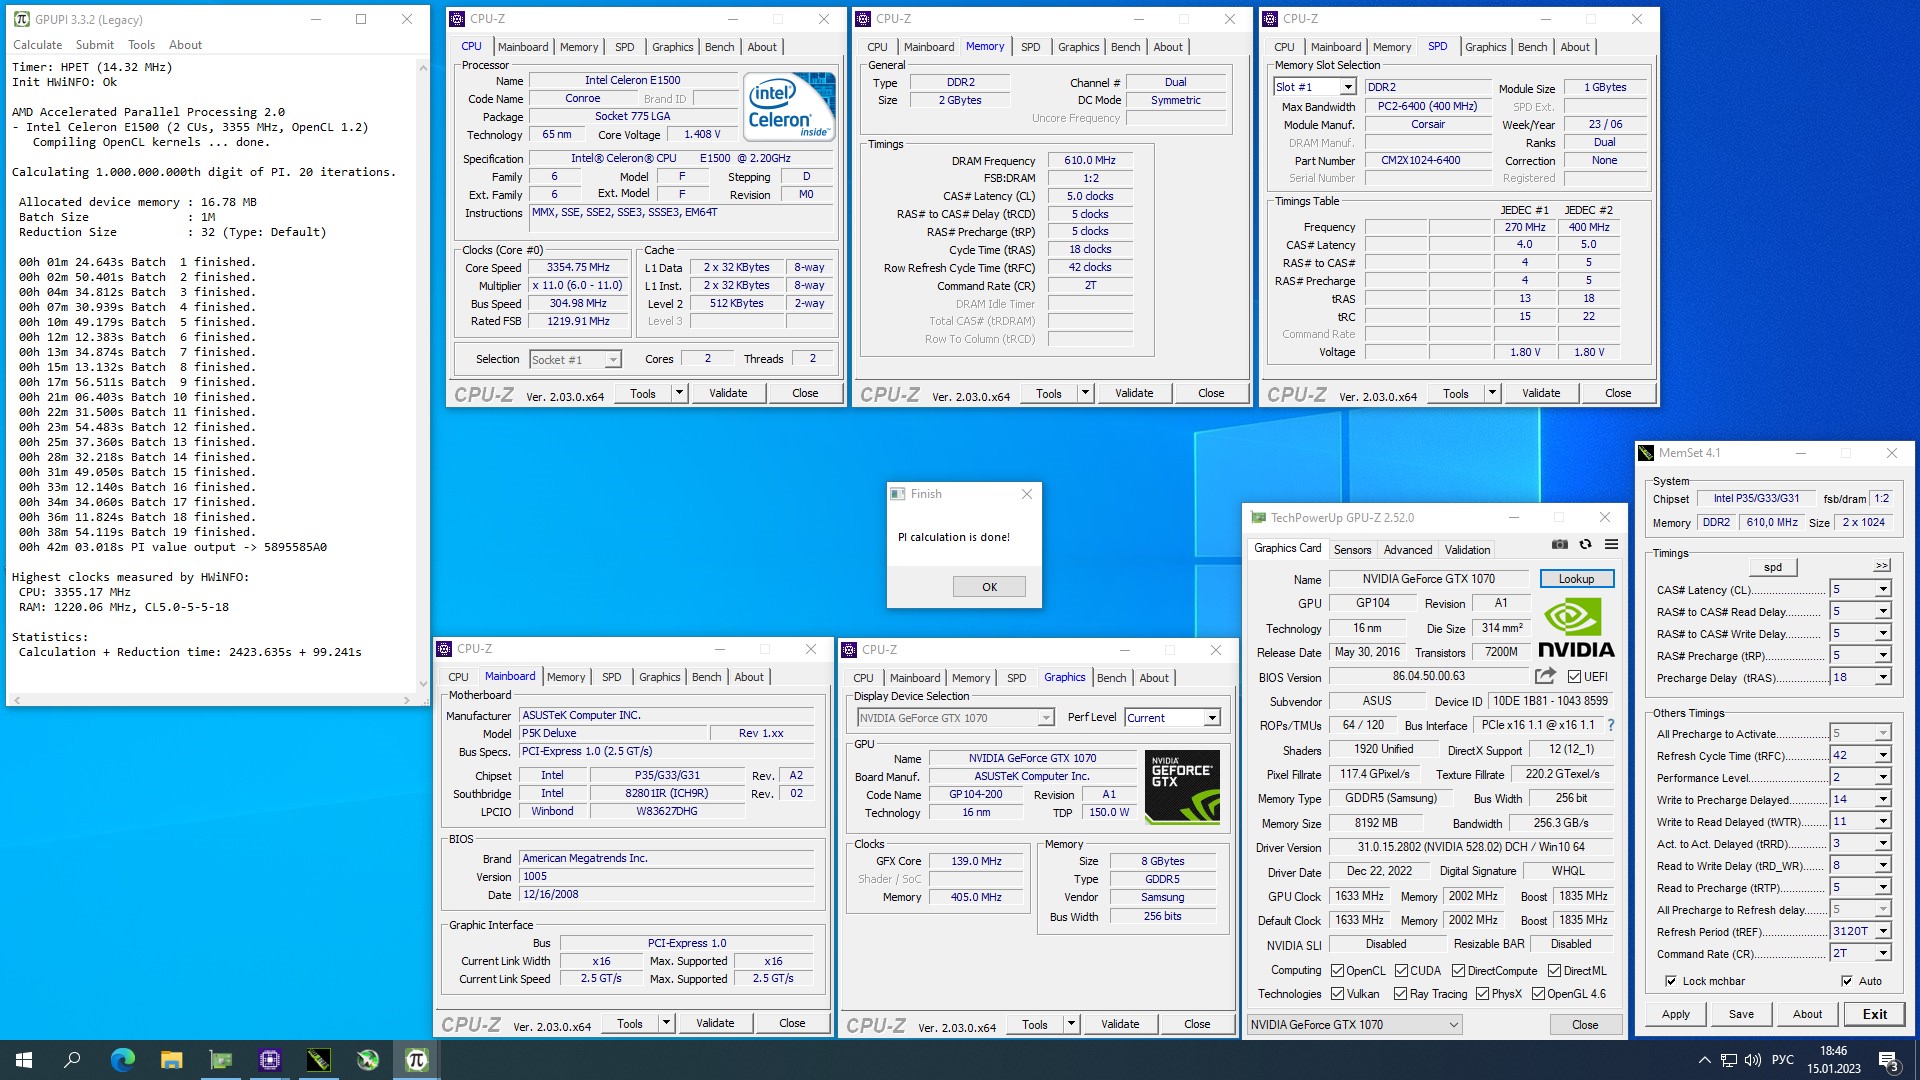Select Mainboard tab in CPU-Z CPU window

pos(523,47)
